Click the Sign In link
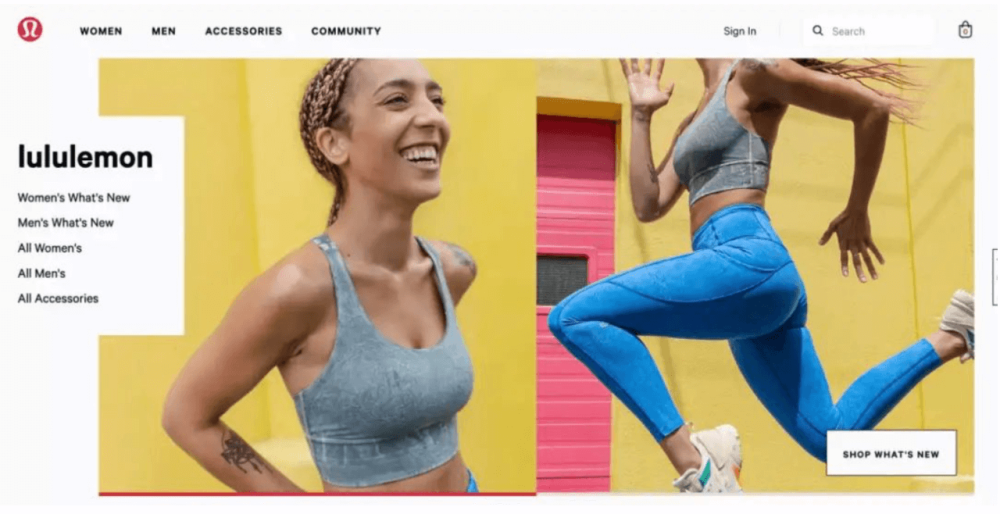The height and width of the screenshot is (514, 1000). coord(740,31)
